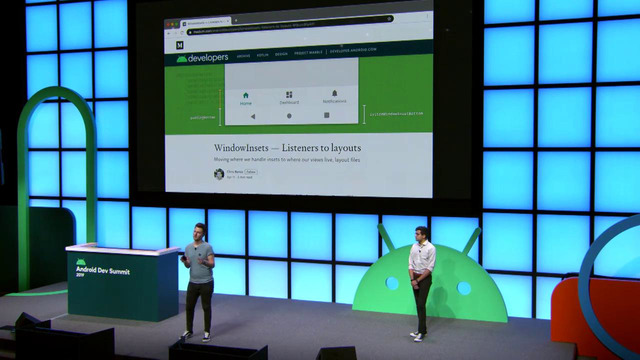Follow the author with Follow button

251,172
